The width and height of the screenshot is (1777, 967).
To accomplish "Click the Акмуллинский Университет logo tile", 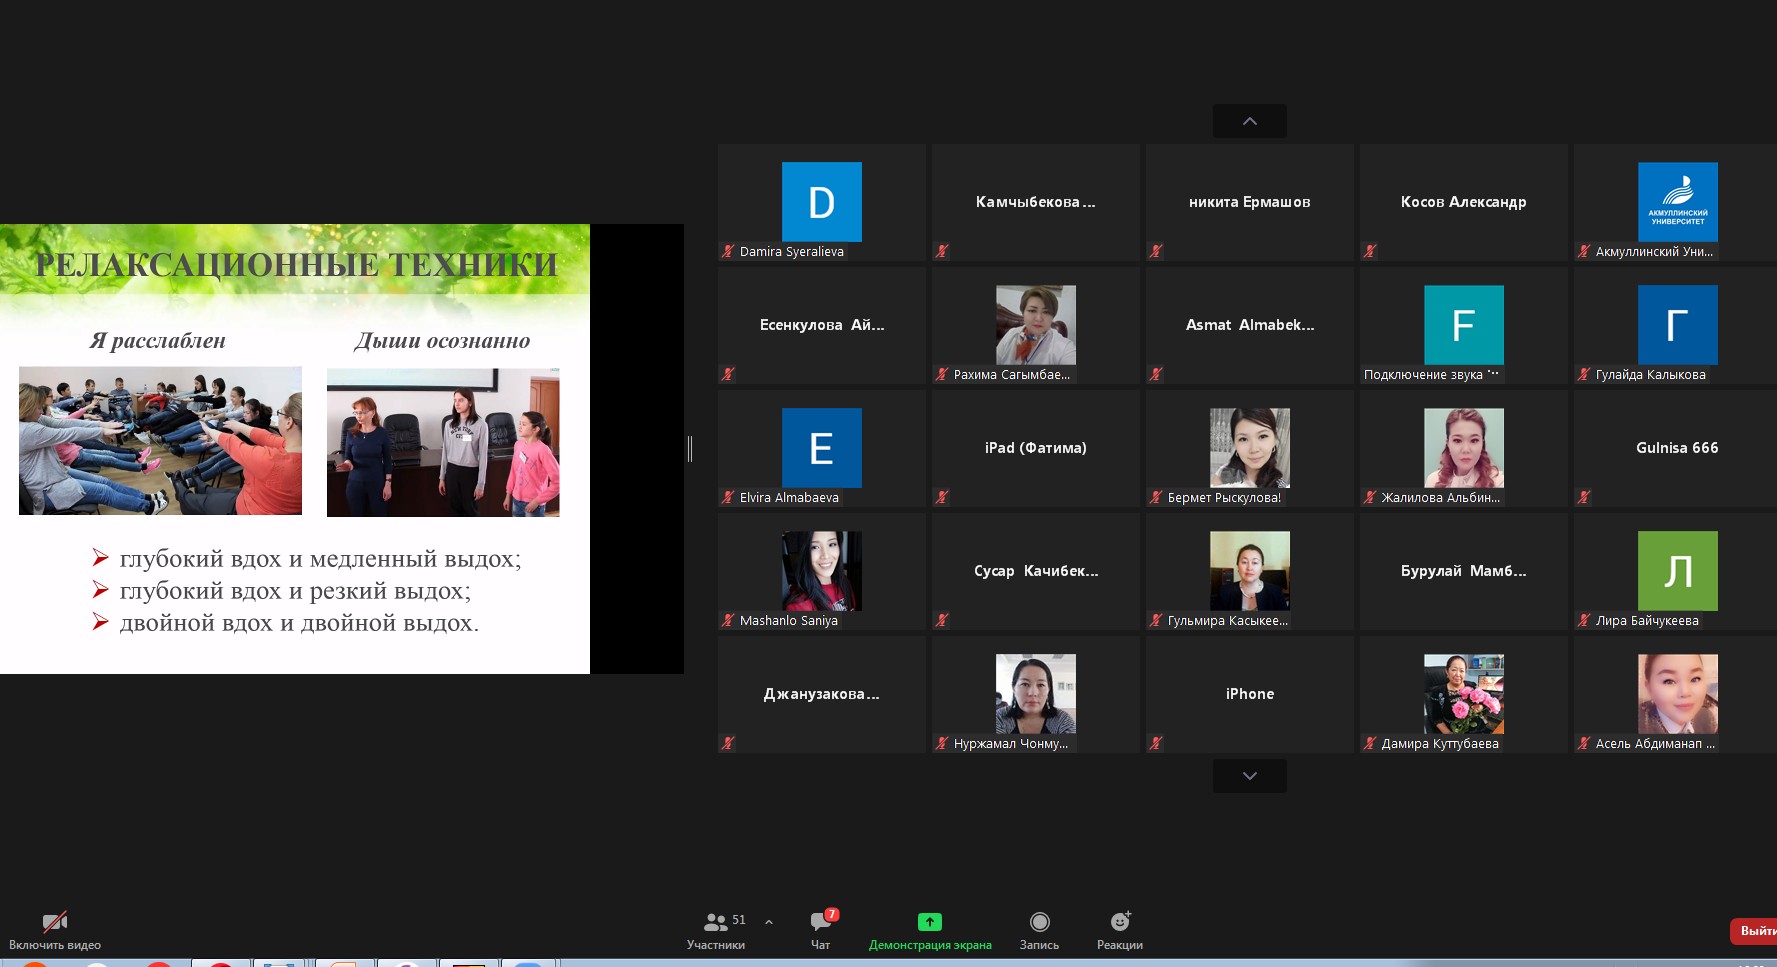I will click(1677, 202).
